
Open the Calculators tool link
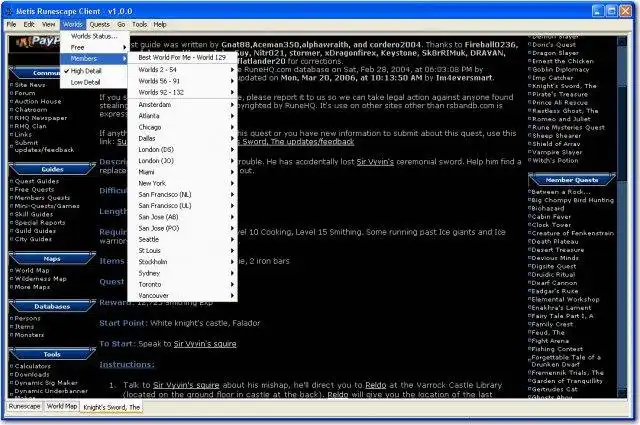pos(33,366)
